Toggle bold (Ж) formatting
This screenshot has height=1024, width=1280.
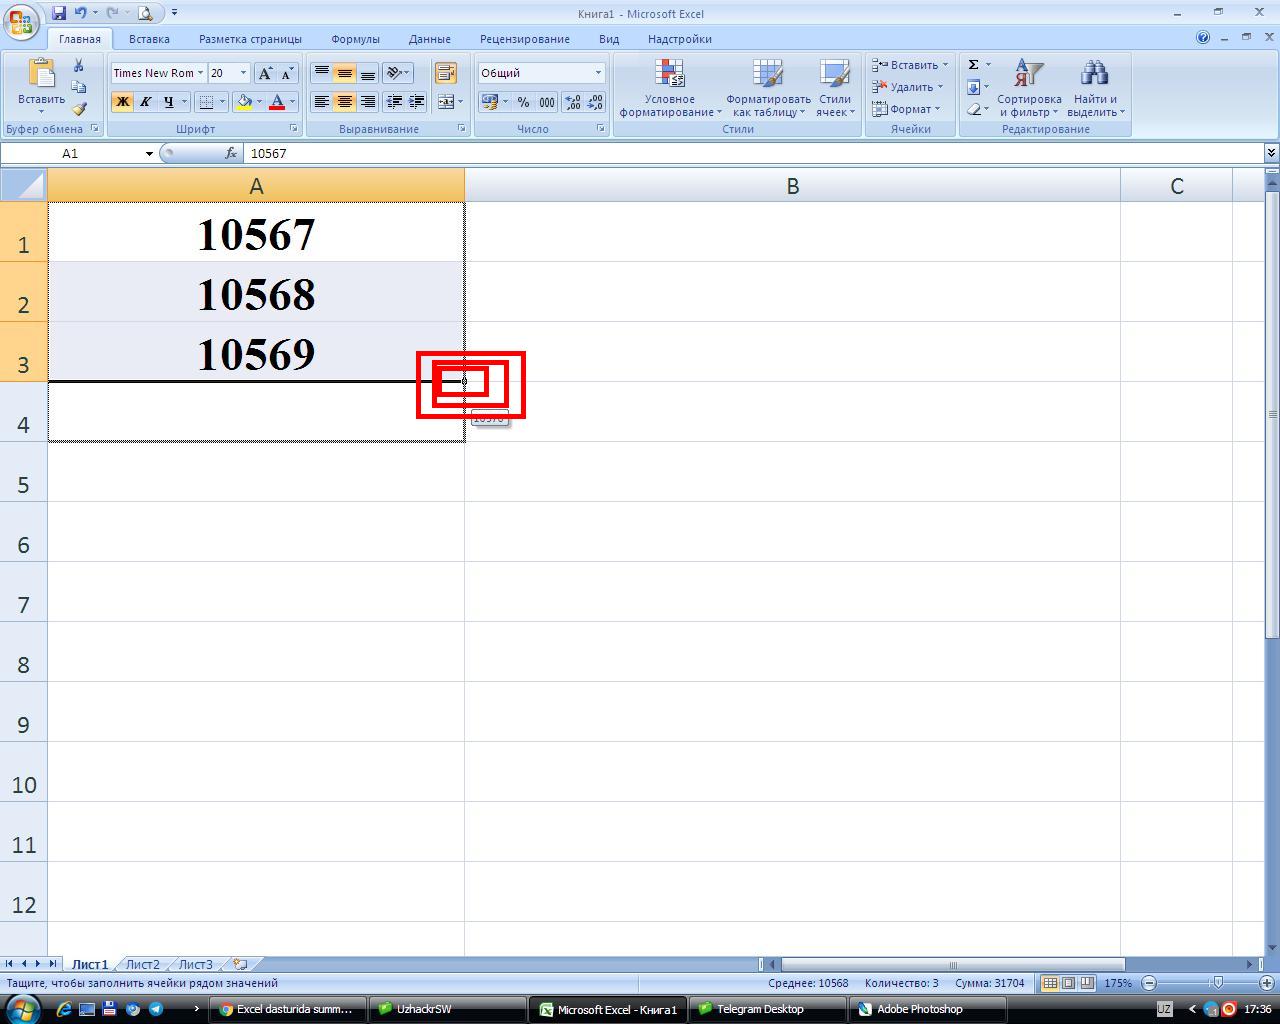(122, 102)
